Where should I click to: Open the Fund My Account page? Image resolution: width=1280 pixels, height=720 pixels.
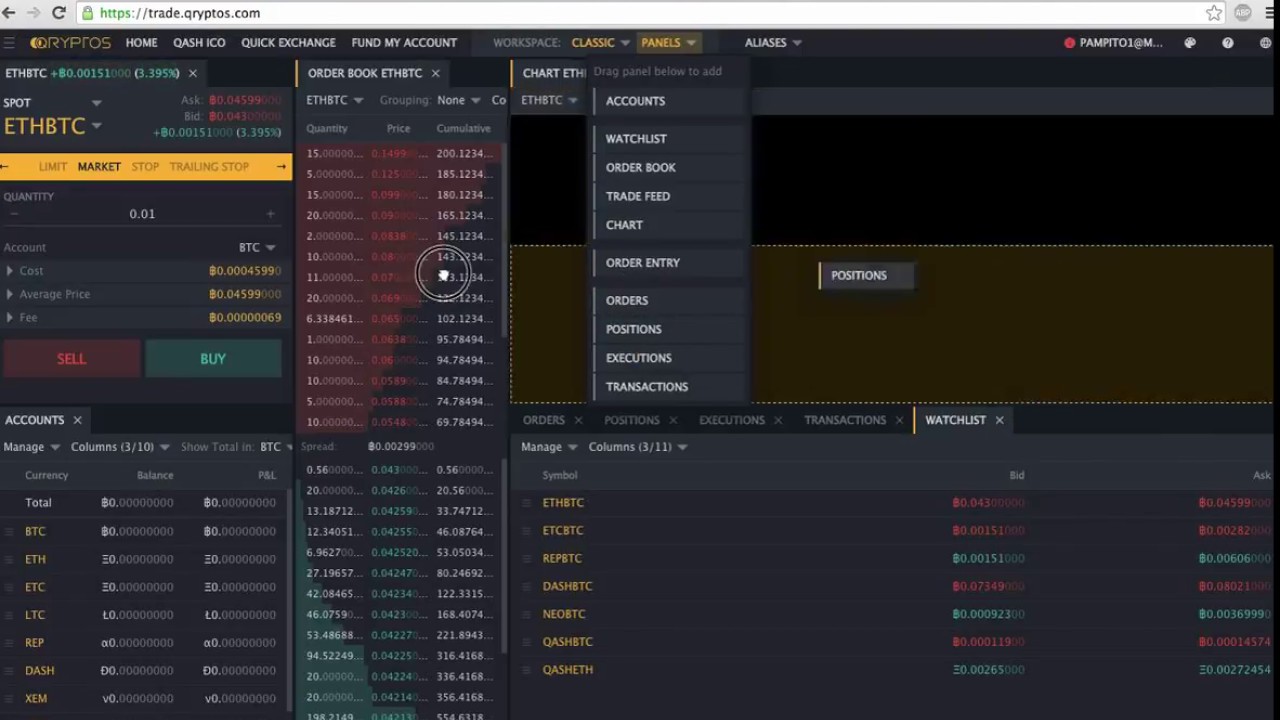(404, 43)
